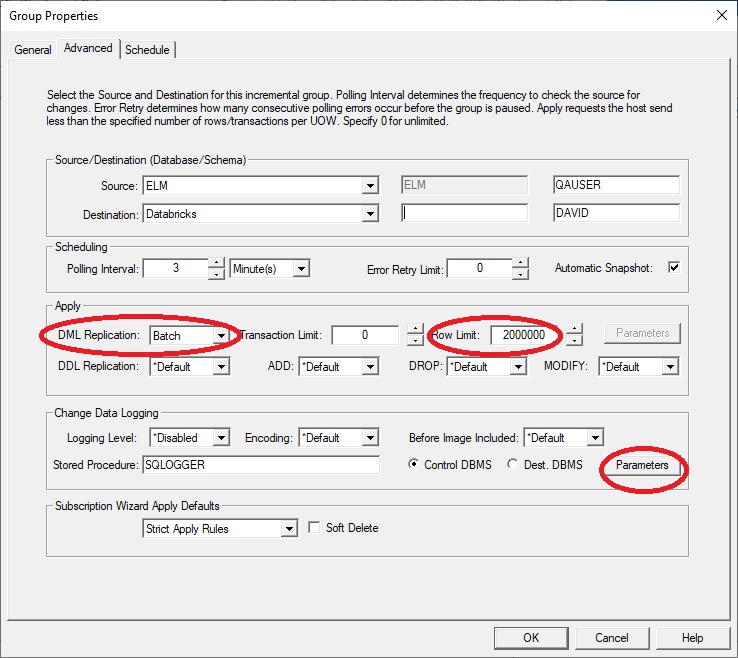Enable the Soft Delete checkbox
738x658 pixels.
315,528
